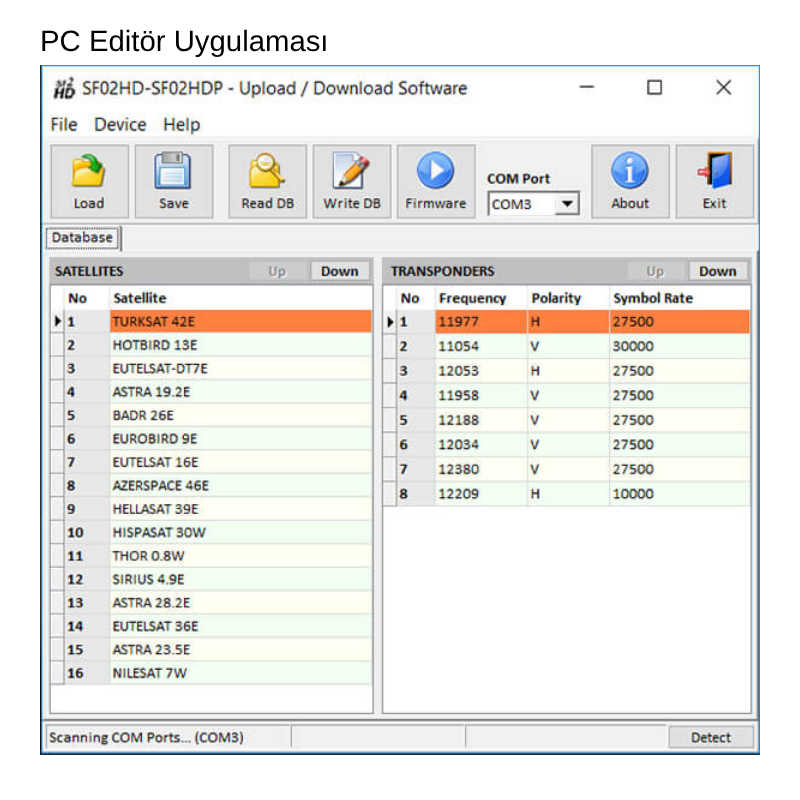
Task: Select transponder frequency 12188
Action: 481,420
